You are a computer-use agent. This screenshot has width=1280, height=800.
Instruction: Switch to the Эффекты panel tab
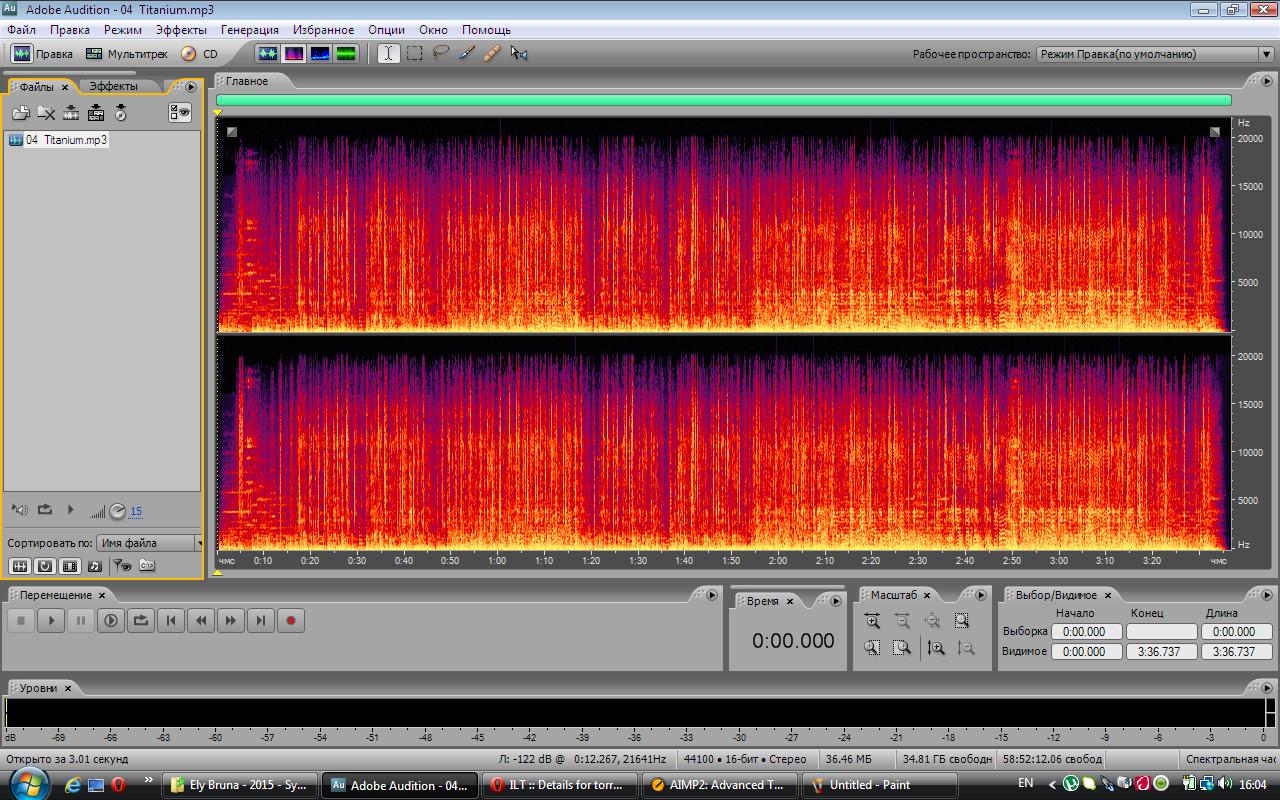point(113,87)
